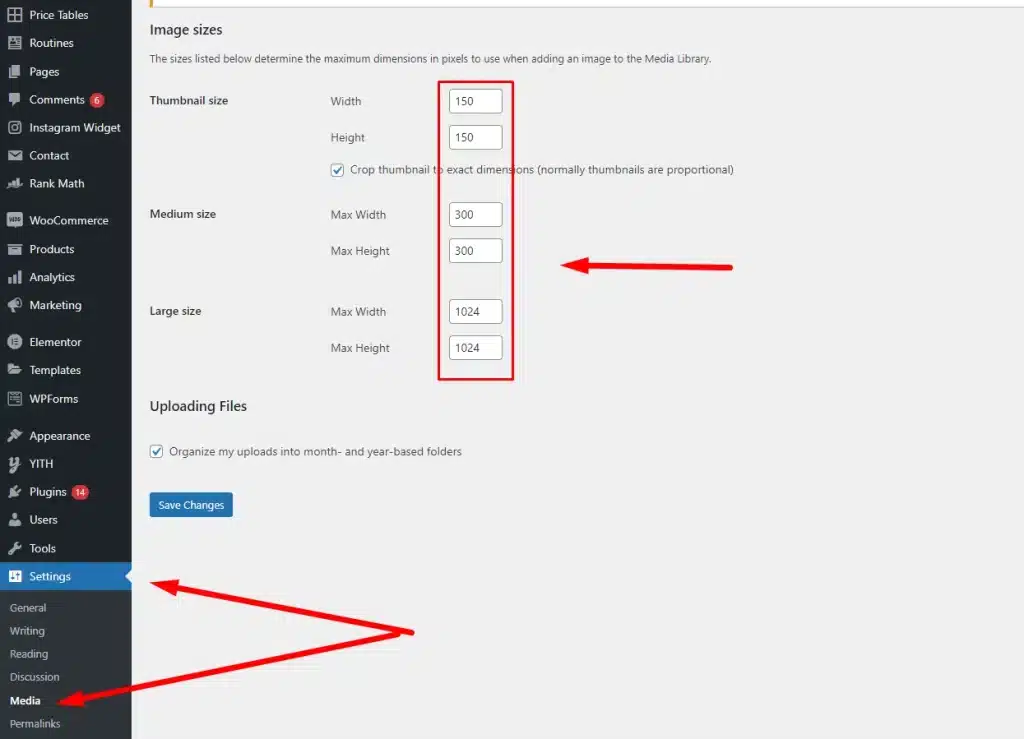Click Thumbnail size Width input field
1024x739 pixels.
pos(475,101)
